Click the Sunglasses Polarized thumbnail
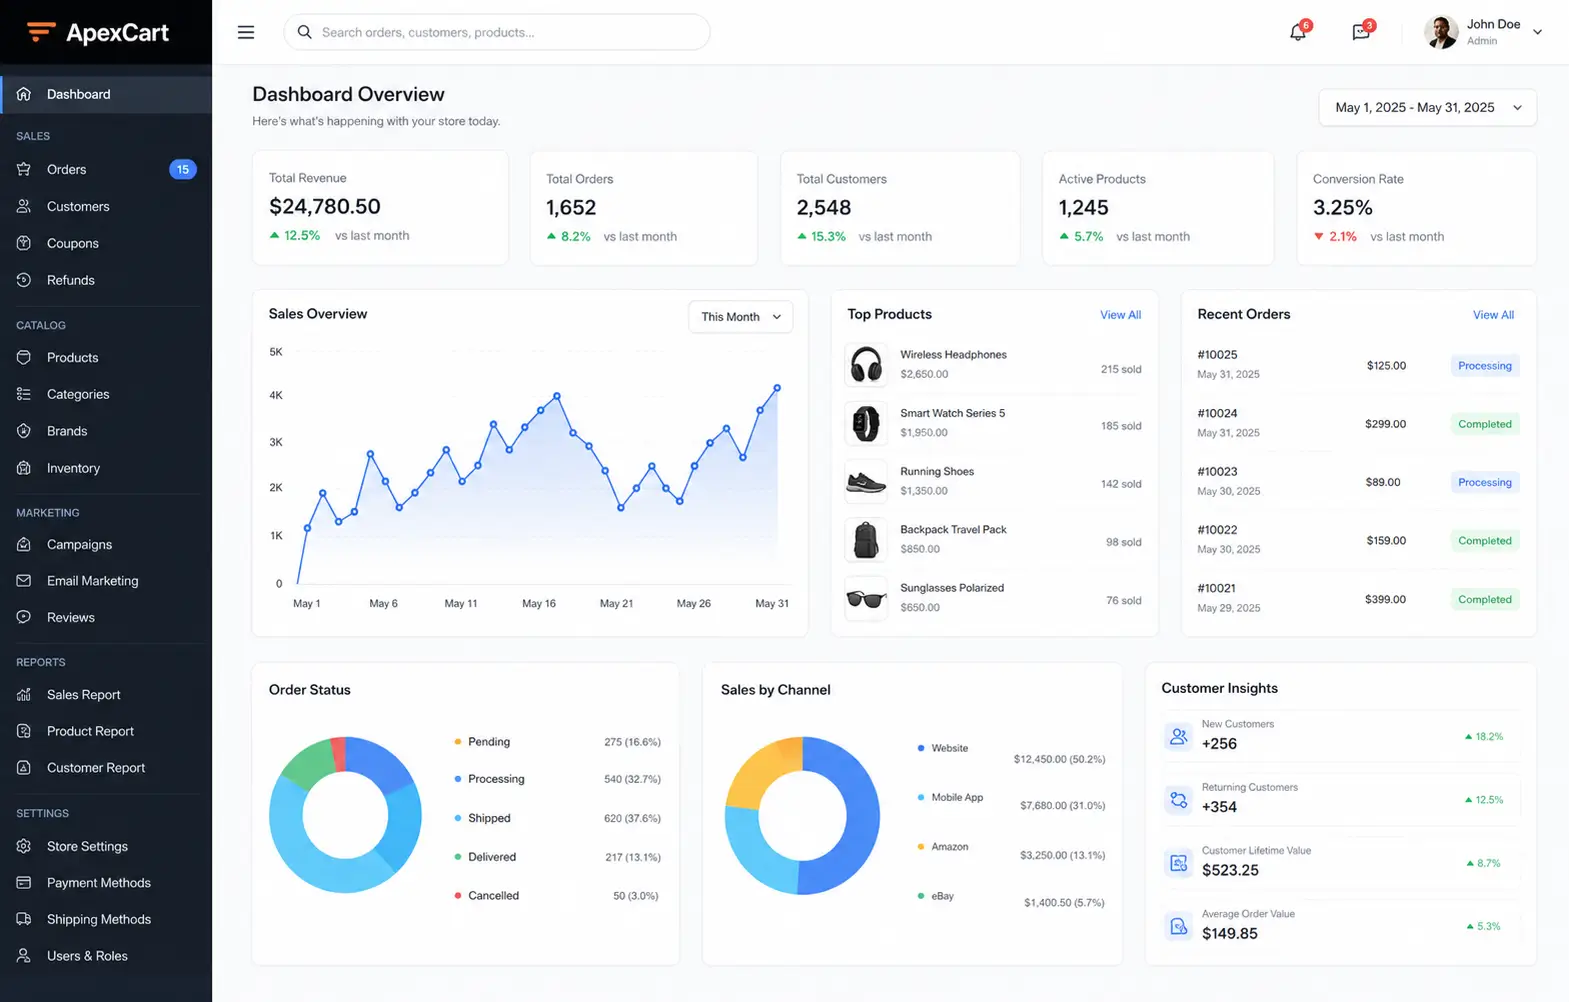The image size is (1569, 1002). [866, 599]
